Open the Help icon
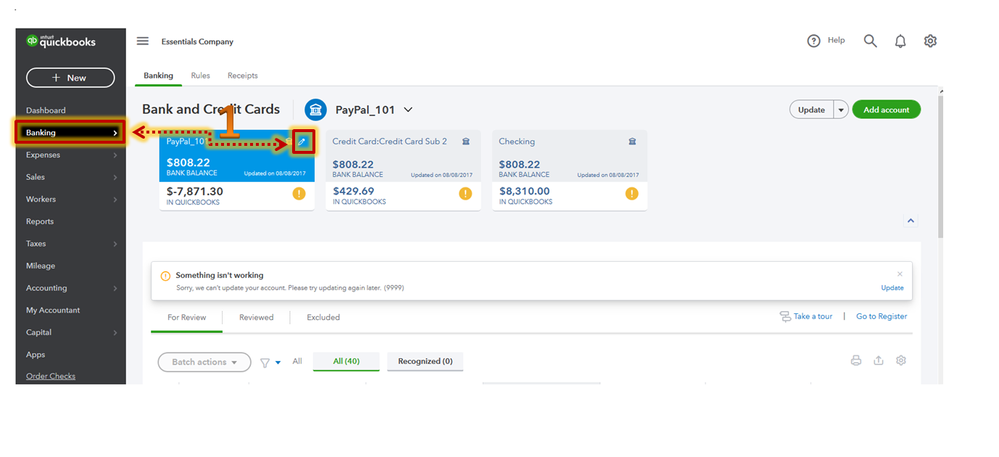 [814, 41]
